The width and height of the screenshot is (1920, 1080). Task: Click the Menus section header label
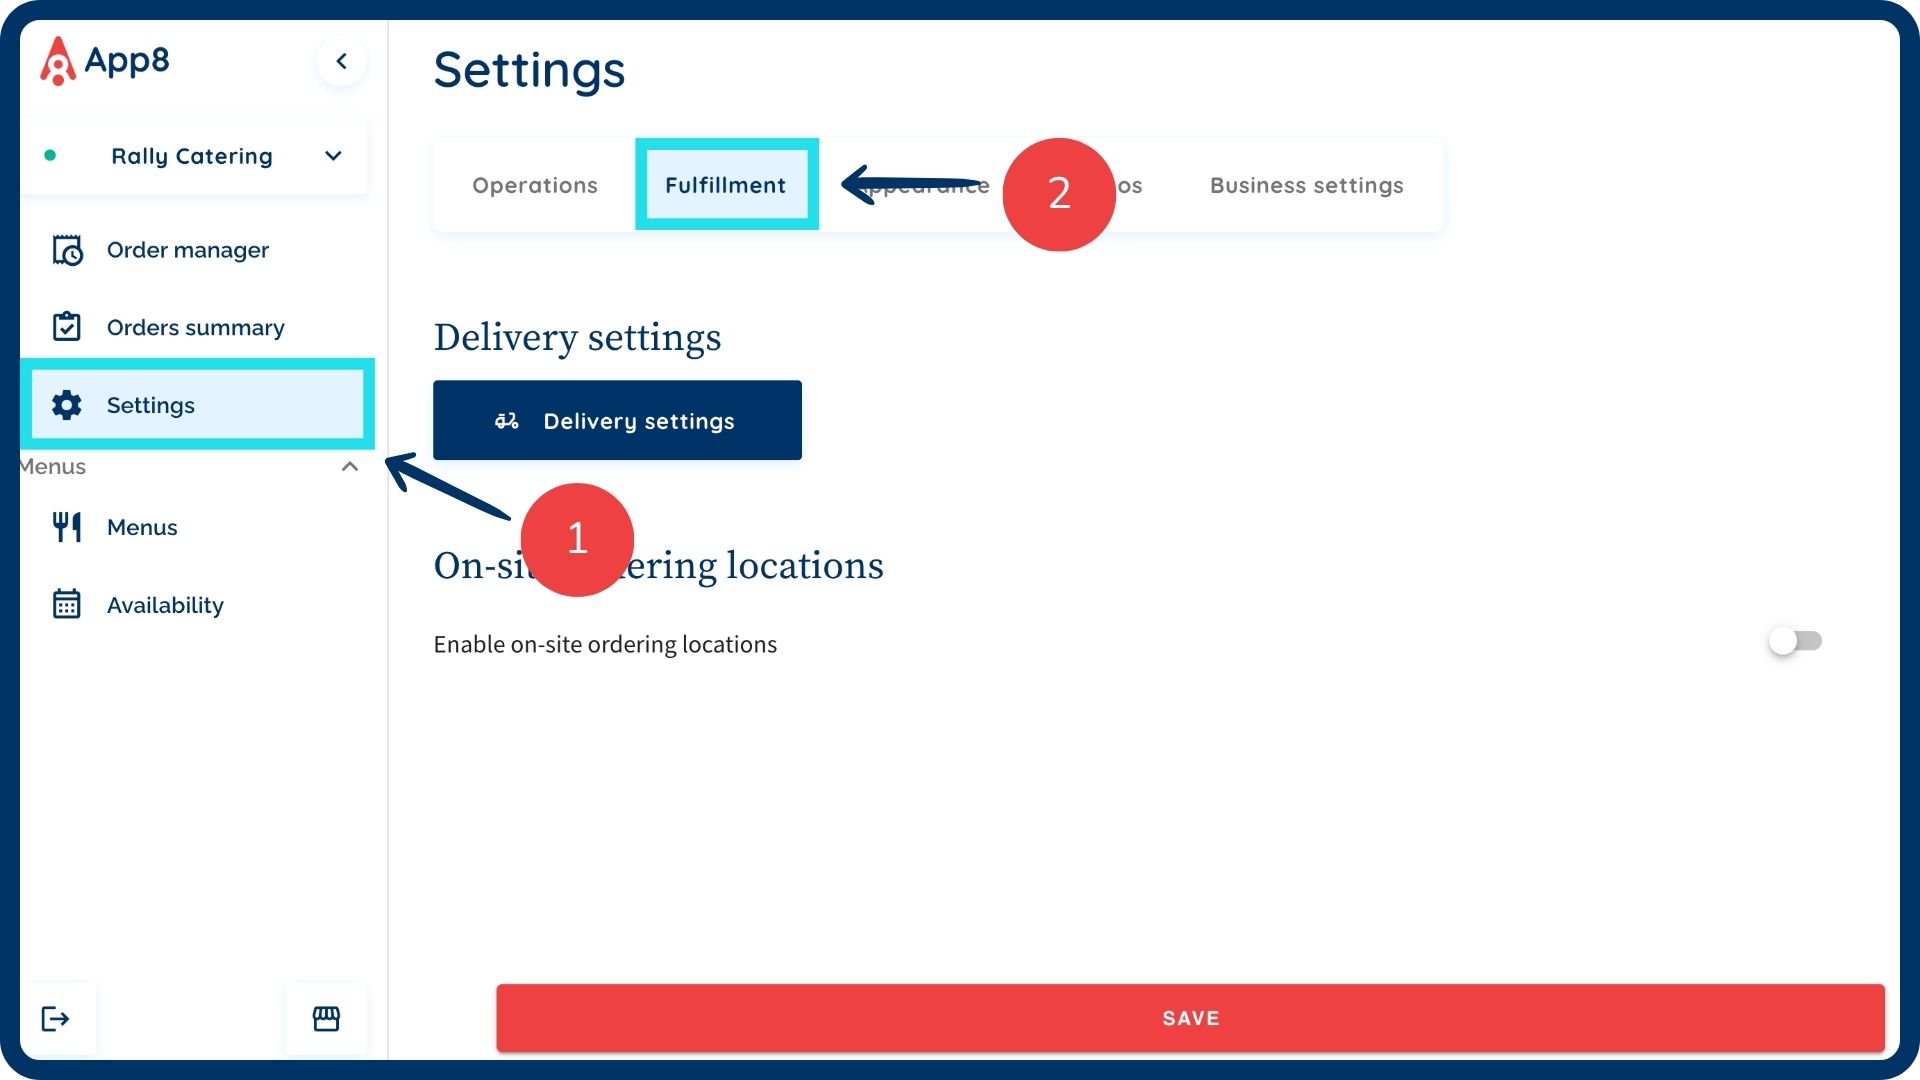(54, 467)
